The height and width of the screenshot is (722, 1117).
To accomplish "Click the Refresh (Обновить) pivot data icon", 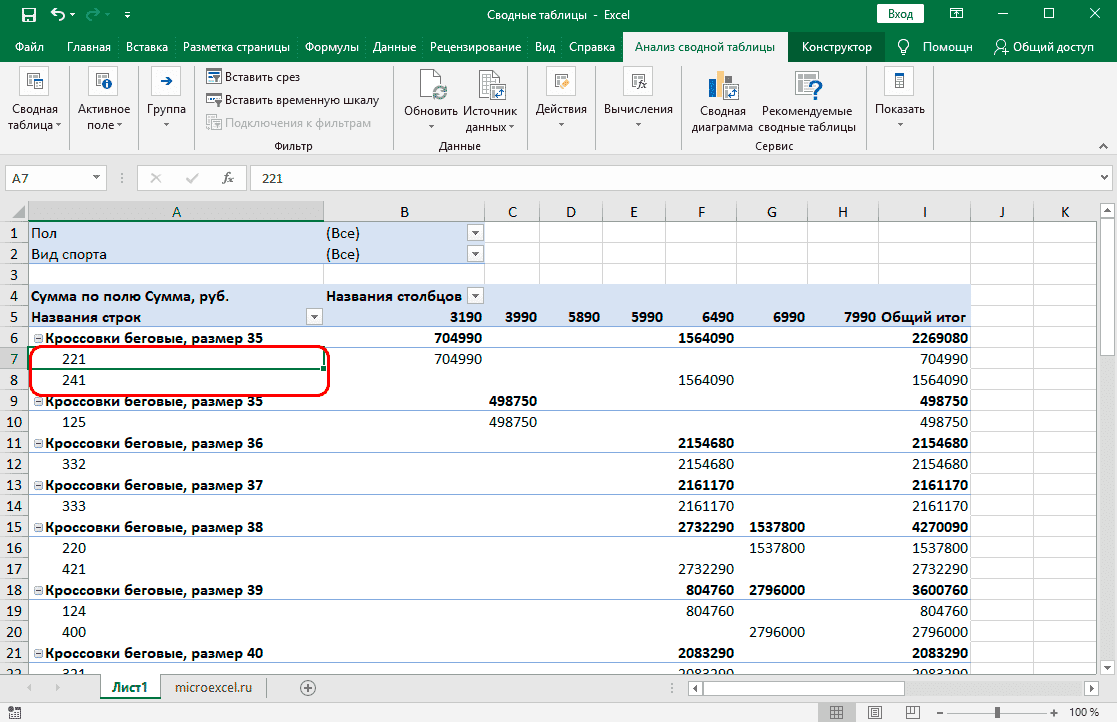I will click(431, 87).
